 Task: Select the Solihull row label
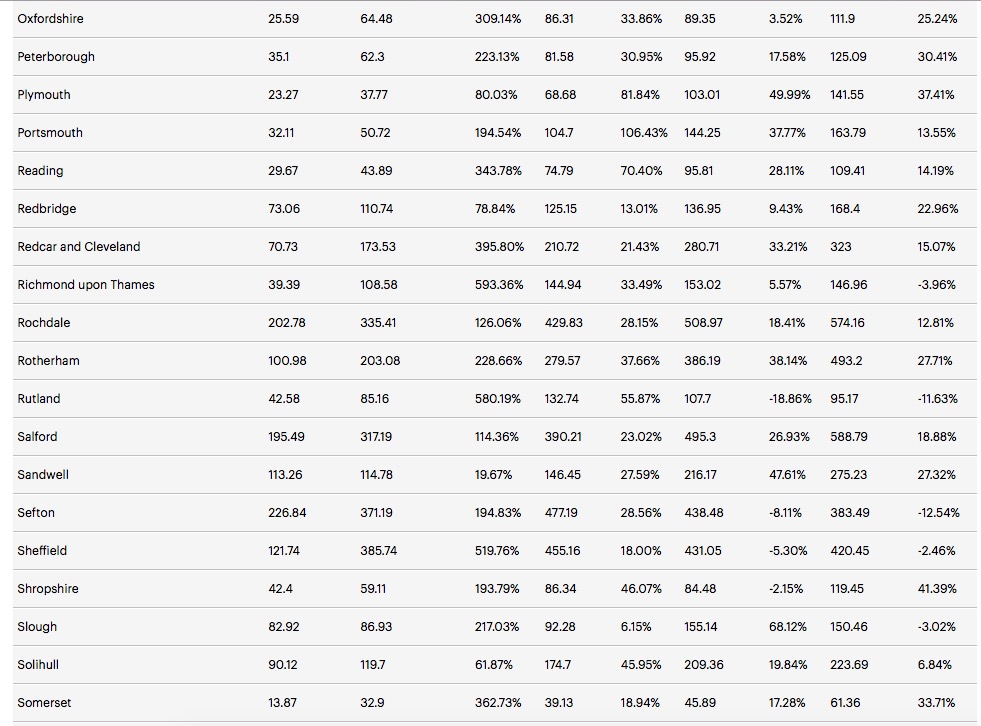click(x=39, y=665)
